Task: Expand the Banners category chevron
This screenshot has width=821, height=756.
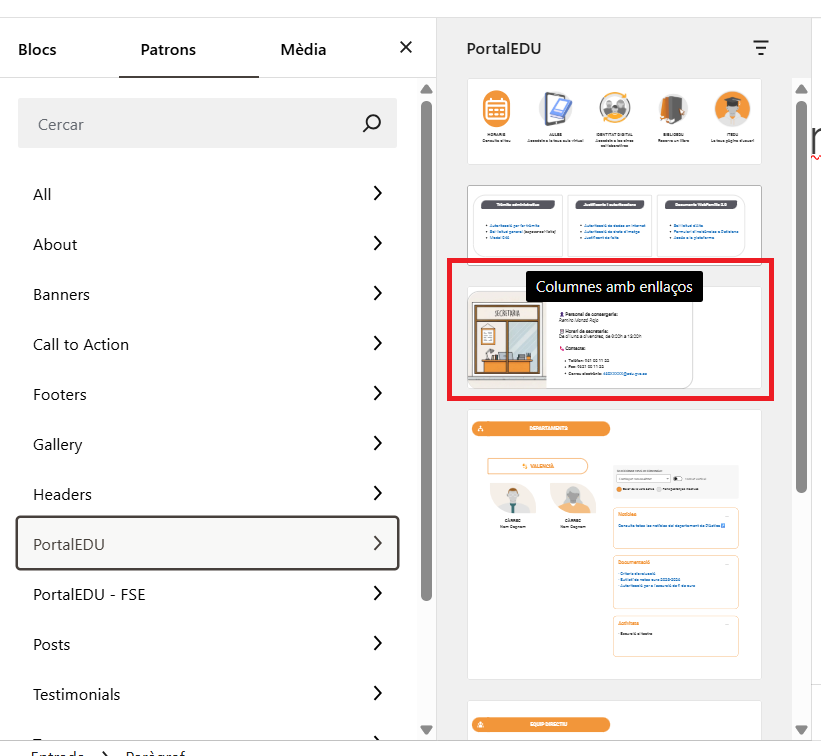Action: [x=377, y=294]
